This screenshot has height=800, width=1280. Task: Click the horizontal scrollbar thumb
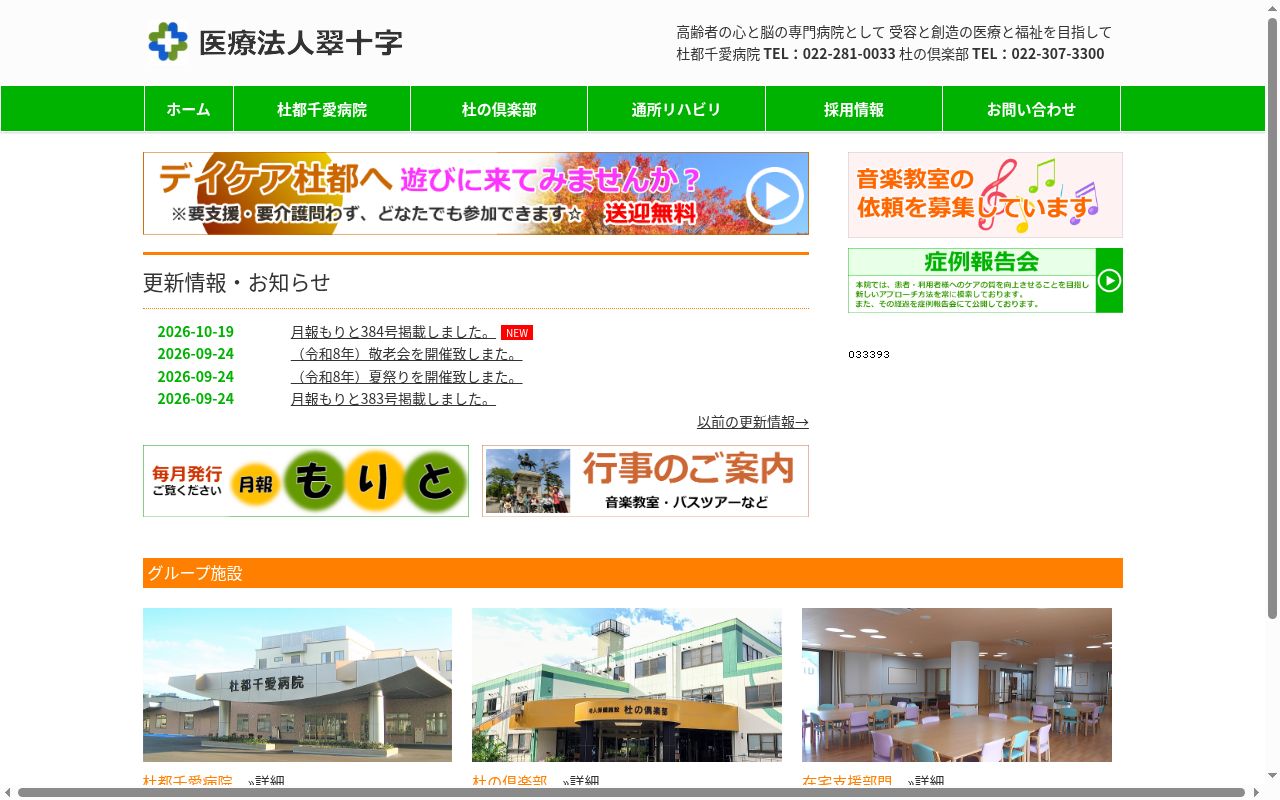click(631, 793)
